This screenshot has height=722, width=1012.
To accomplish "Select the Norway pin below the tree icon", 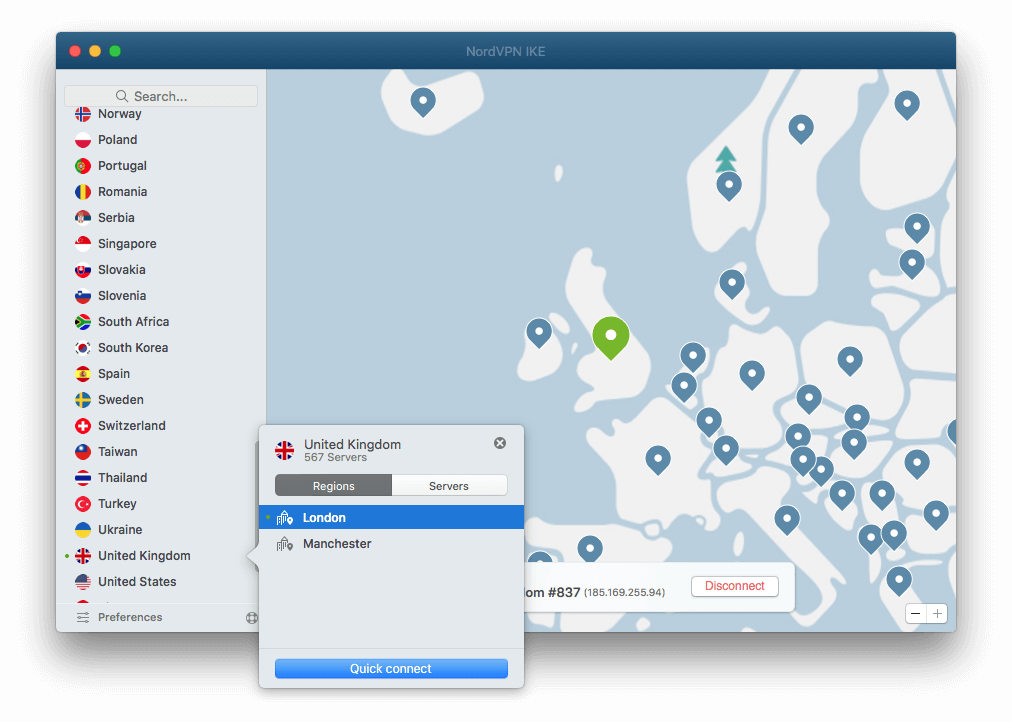I will click(x=729, y=186).
